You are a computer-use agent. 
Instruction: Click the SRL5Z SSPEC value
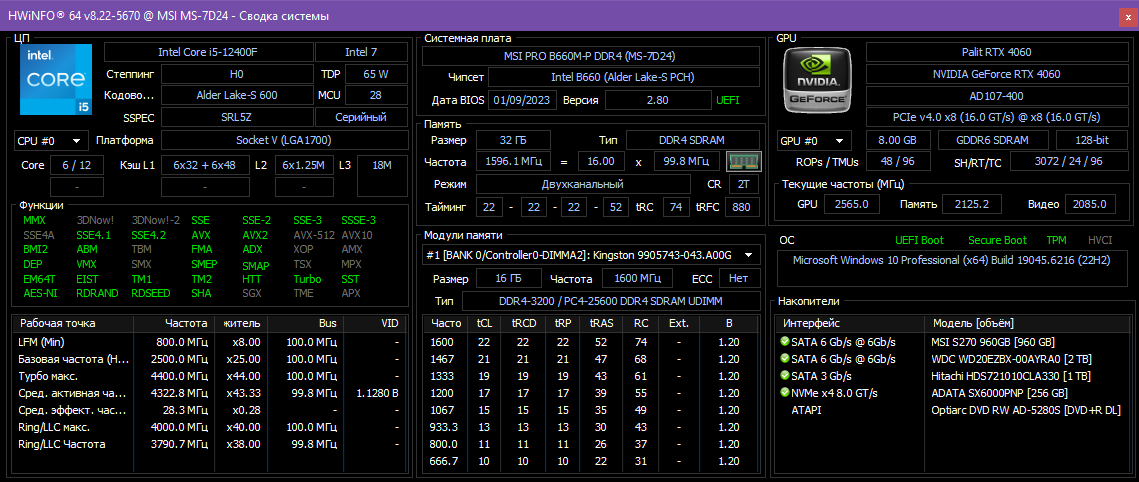pos(237,118)
